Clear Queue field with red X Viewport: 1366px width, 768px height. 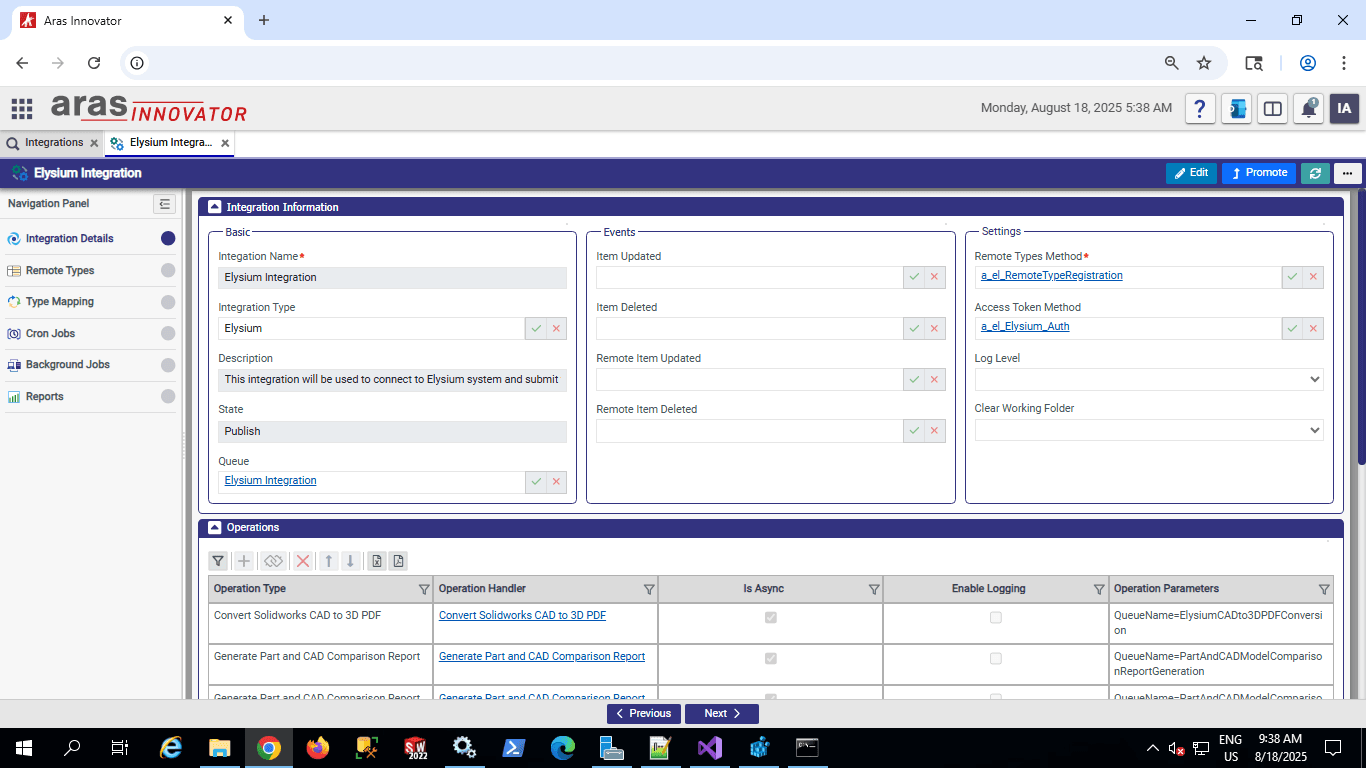557,482
